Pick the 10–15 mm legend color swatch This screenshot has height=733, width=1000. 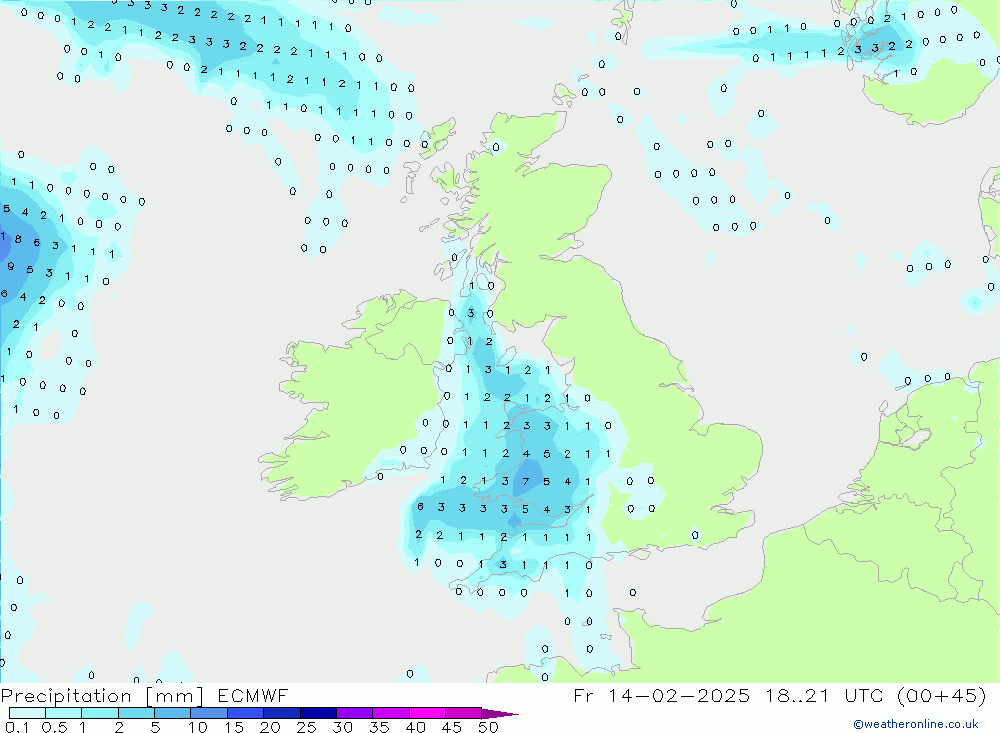coord(209,713)
